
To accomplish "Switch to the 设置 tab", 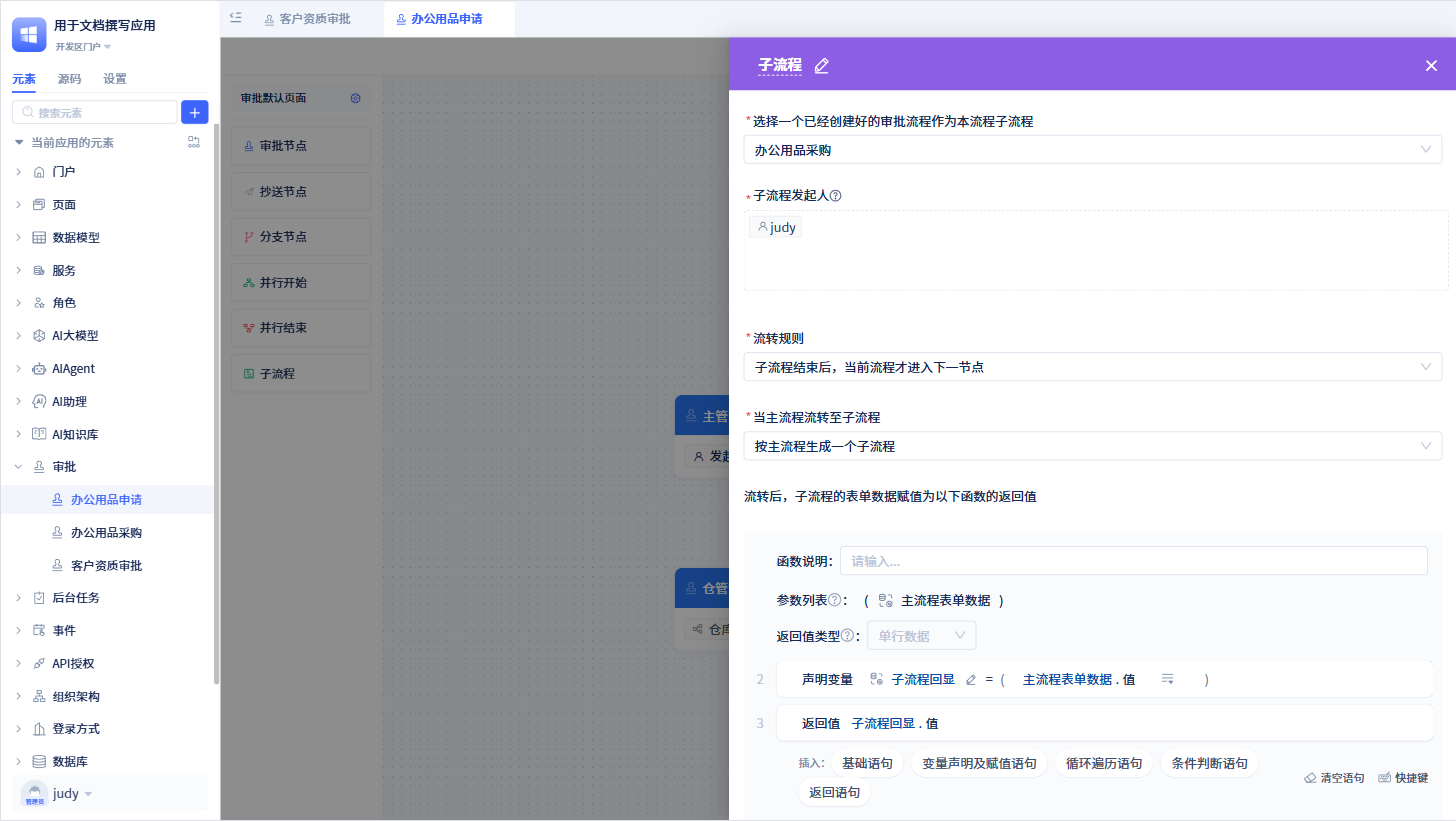I will [115, 79].
